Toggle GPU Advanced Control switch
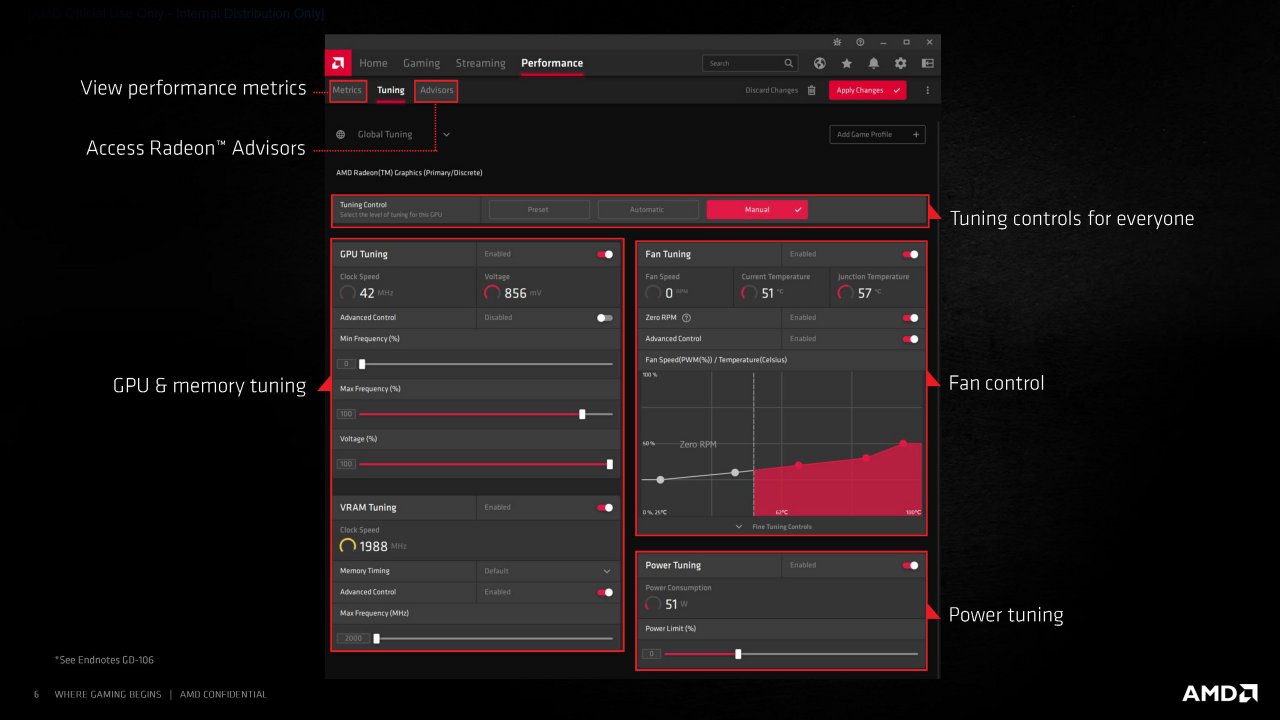 [x=605, y=317]
